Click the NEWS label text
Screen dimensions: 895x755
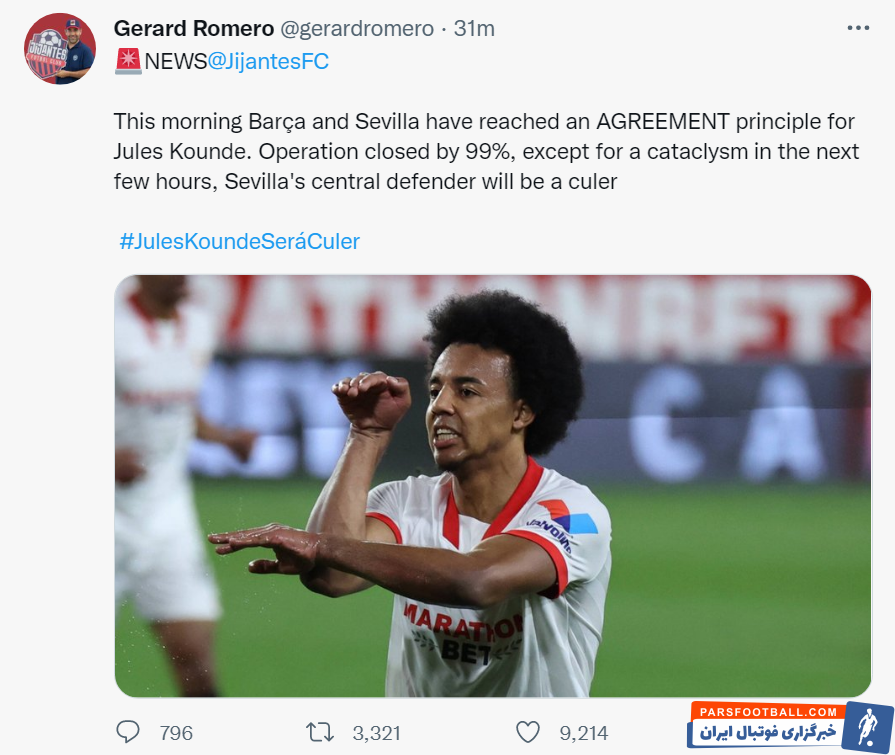click(175, 62)
